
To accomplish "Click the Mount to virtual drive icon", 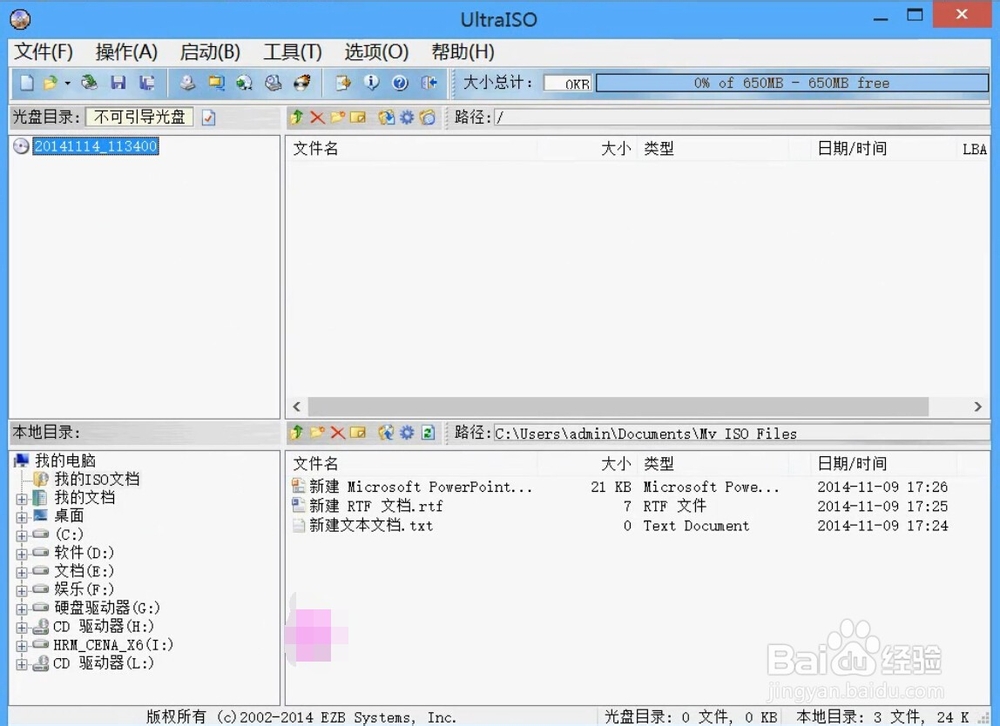I will tap(274, 83).
